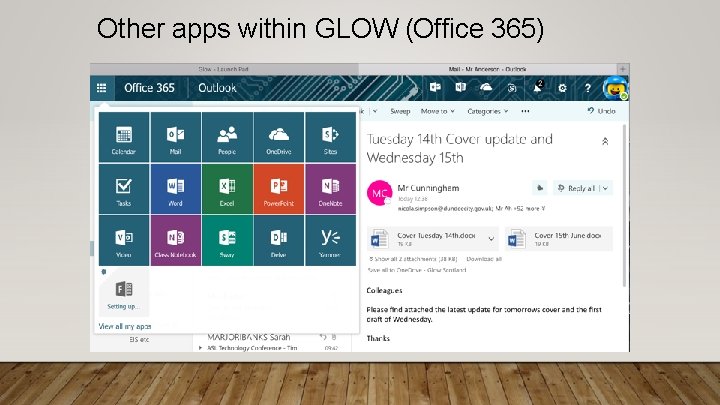Click the Outlook icon in header bar
The height and width of the screenshot is (405, 720).
pyautogui.click(x=435, y=87)
